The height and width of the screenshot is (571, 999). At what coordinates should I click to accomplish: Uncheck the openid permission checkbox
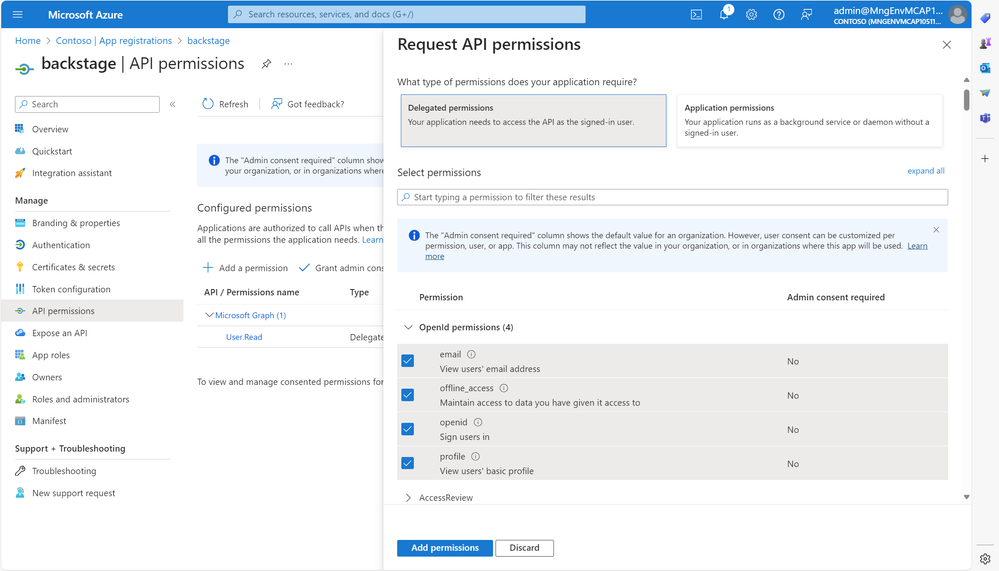(x=408, y=429)
